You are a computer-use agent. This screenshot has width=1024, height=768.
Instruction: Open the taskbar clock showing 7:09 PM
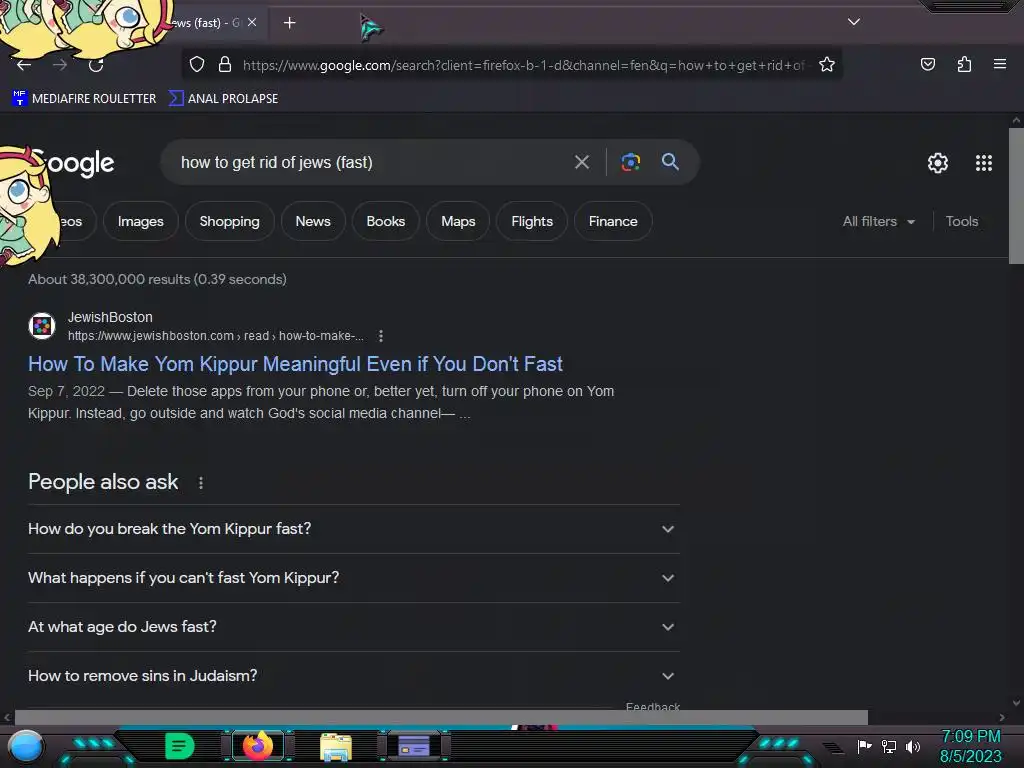(970, 746)
